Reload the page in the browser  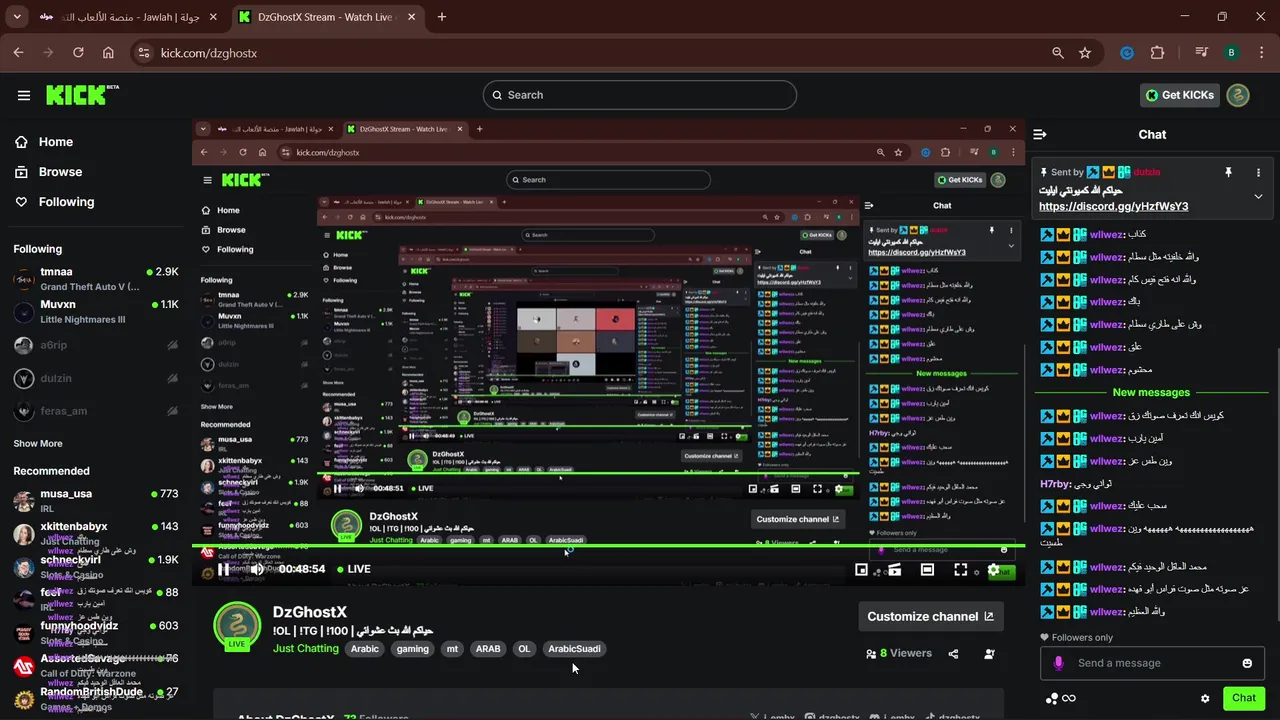coord(78,53)
